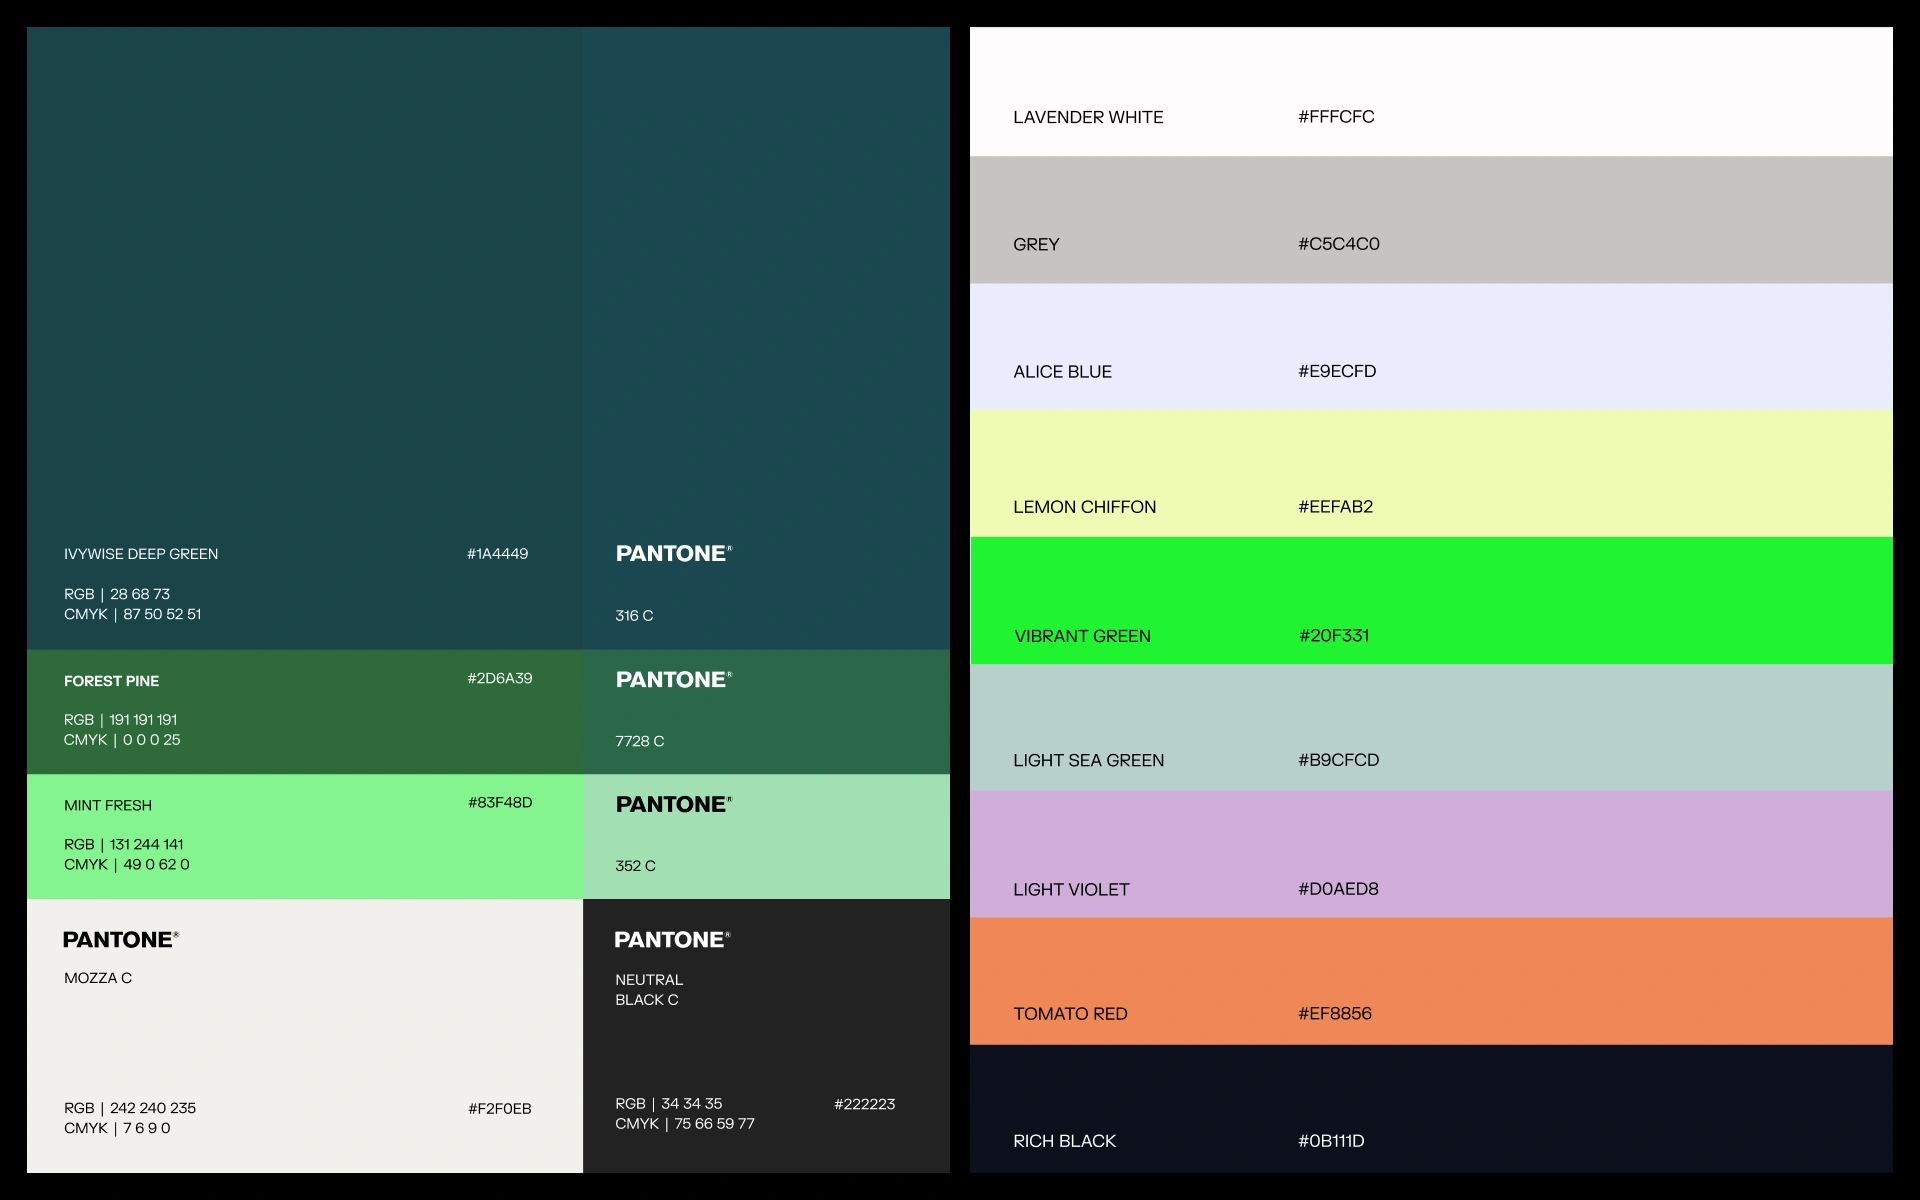Select hex code #2D6A39
The width and height of the screenshot is (1920, 1200).
tap(500, 678)
